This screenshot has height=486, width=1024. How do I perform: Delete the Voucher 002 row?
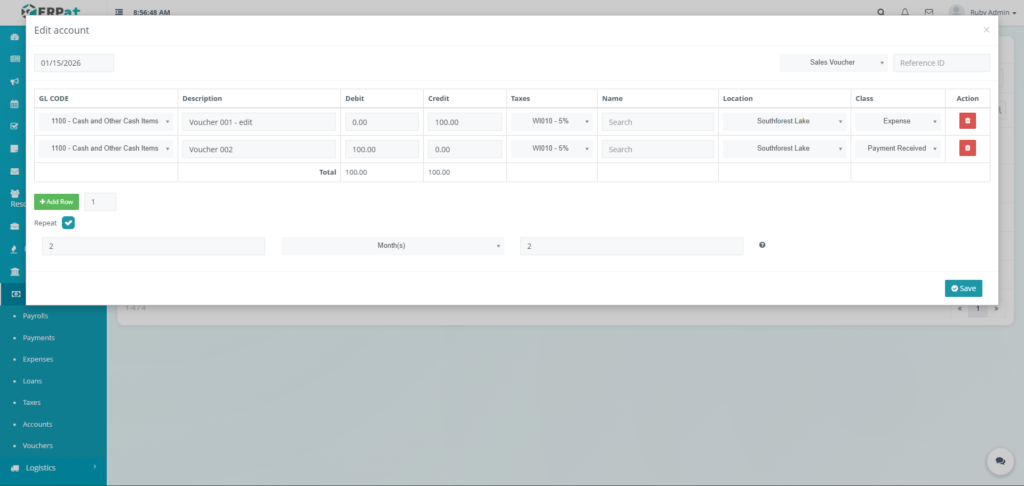(x=967, y=148)
